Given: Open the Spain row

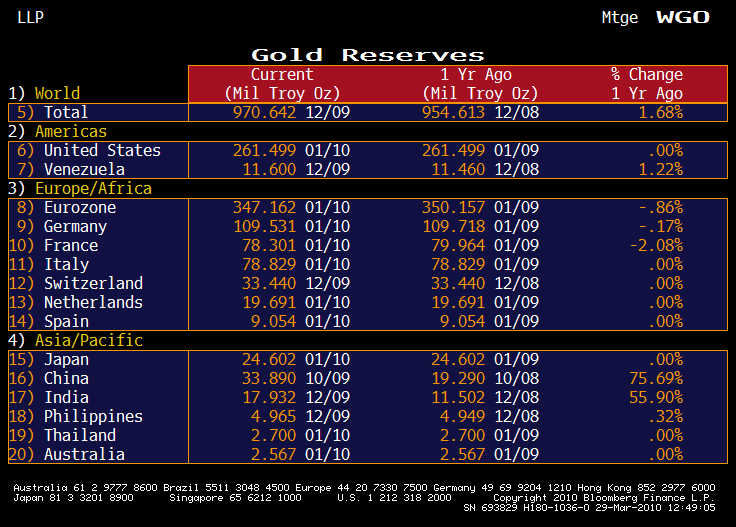Looking at the screenshot, I should (66, 321).
